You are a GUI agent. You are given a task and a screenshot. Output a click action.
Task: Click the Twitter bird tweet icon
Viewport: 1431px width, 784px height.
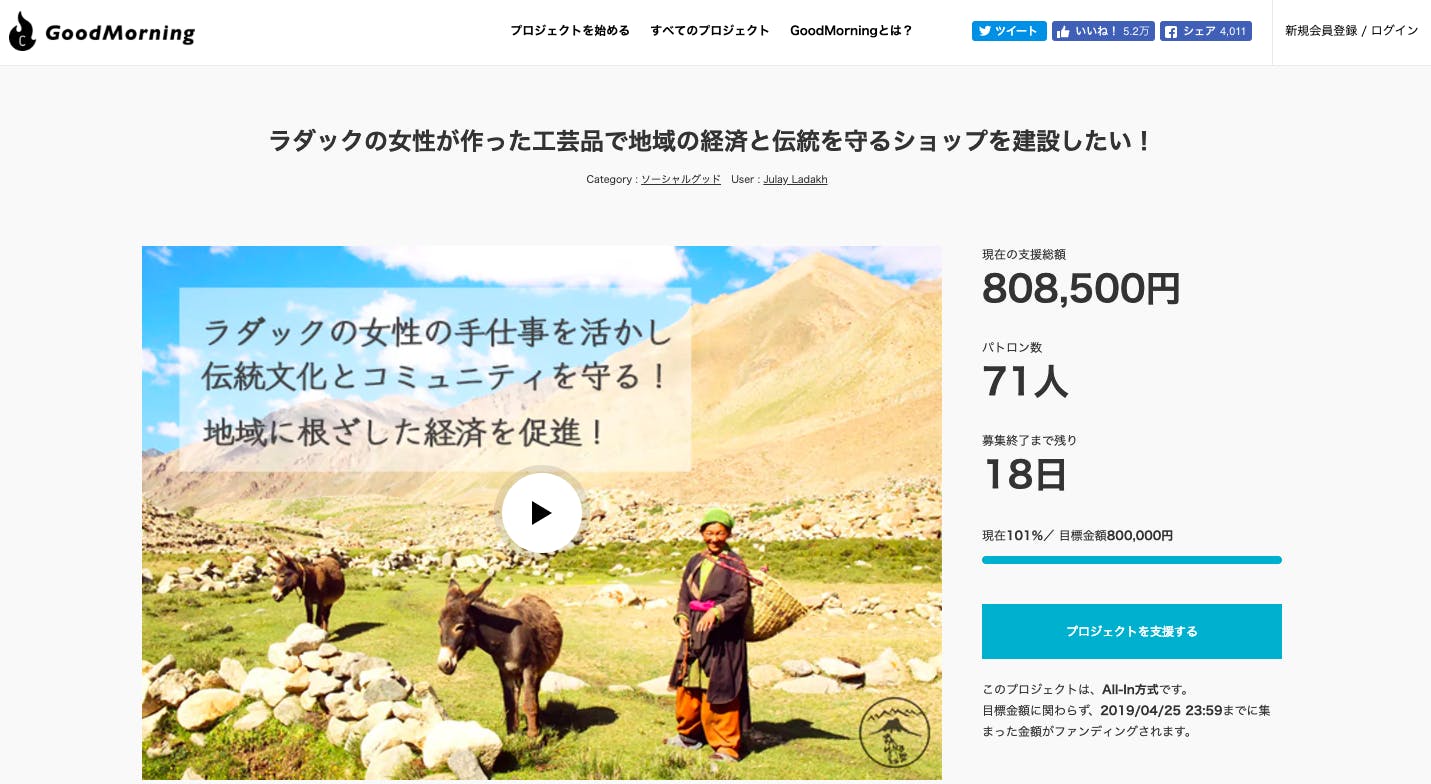[x=985, y=31]
